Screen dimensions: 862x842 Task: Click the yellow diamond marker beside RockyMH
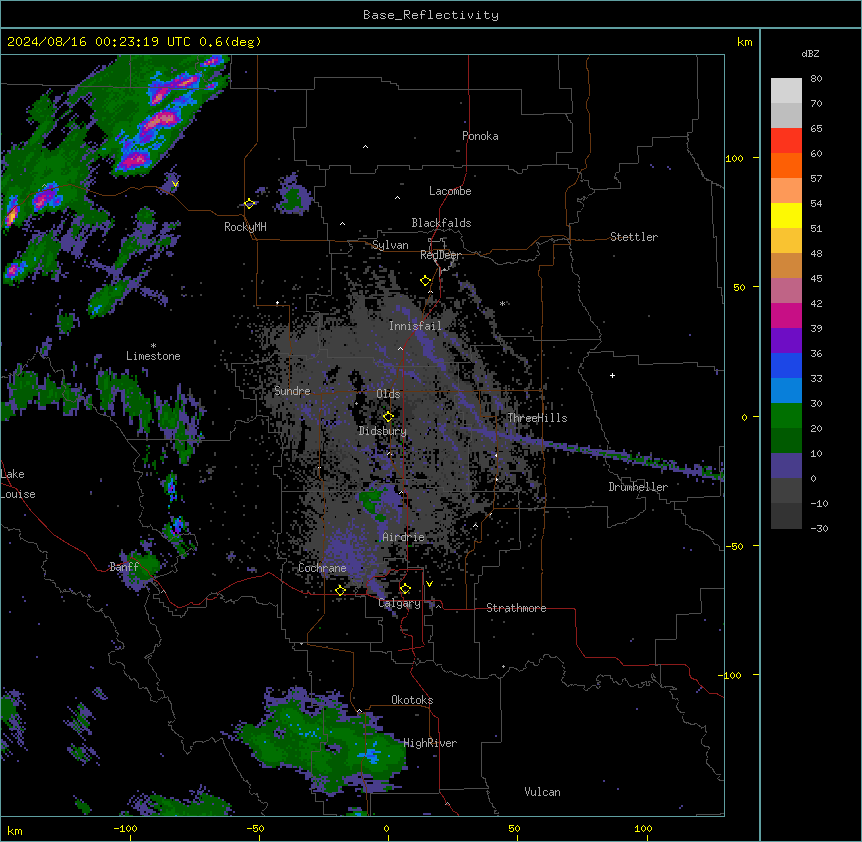click(250, 204)
